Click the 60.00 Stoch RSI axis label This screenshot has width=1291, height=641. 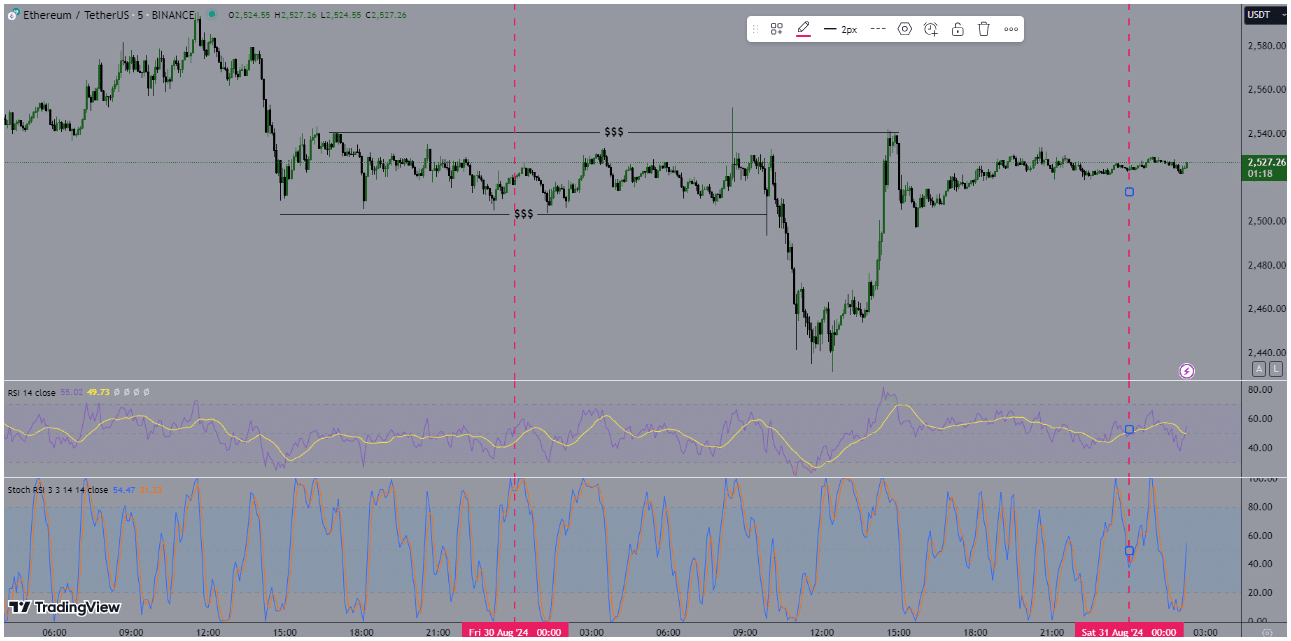(1258, 535)
